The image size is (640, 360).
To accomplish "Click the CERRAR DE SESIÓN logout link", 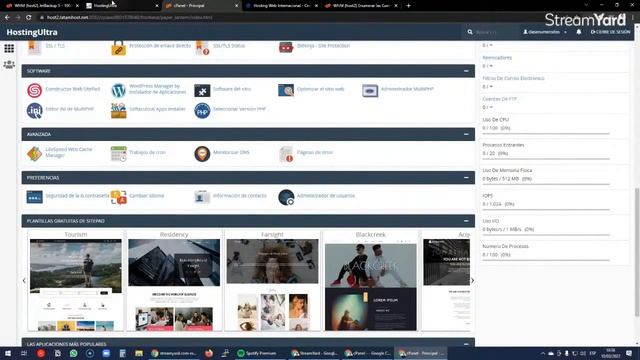I will 611,32.
